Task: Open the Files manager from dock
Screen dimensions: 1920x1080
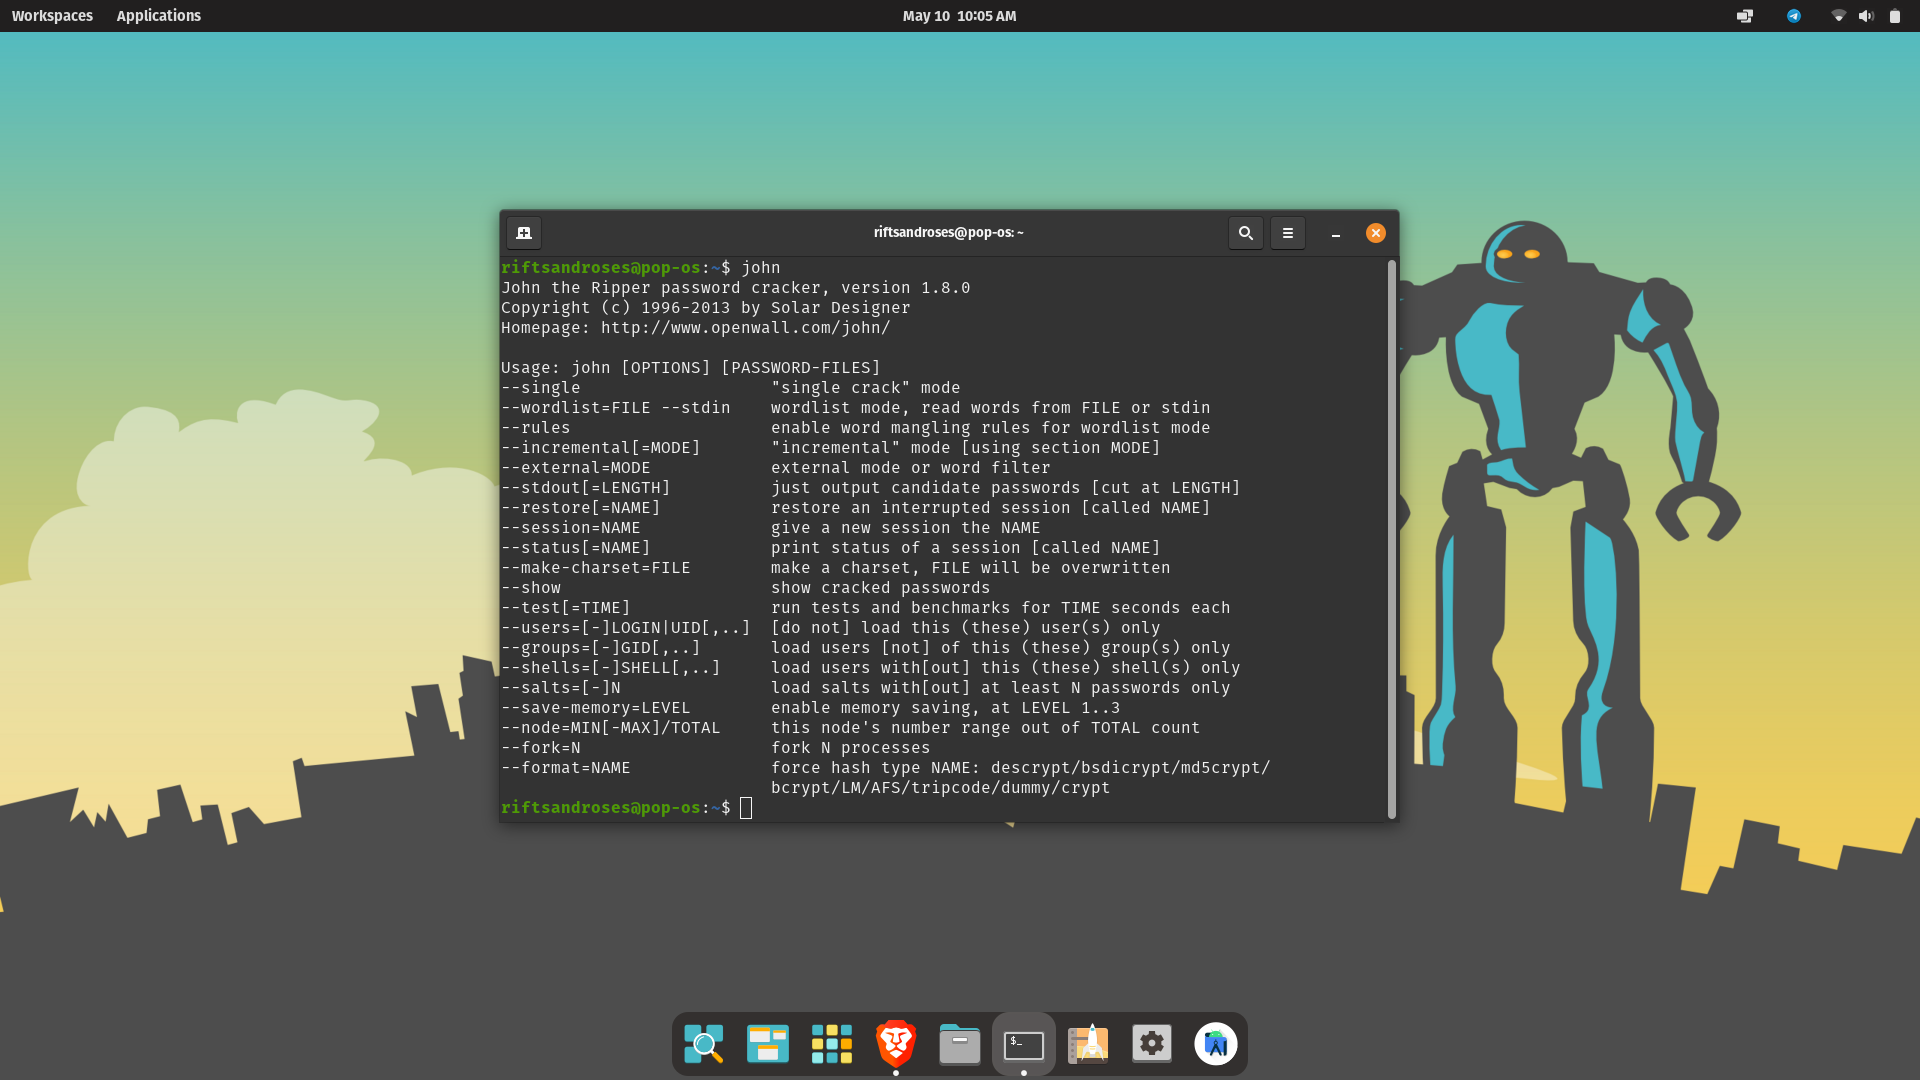Action: point(960,1044)
